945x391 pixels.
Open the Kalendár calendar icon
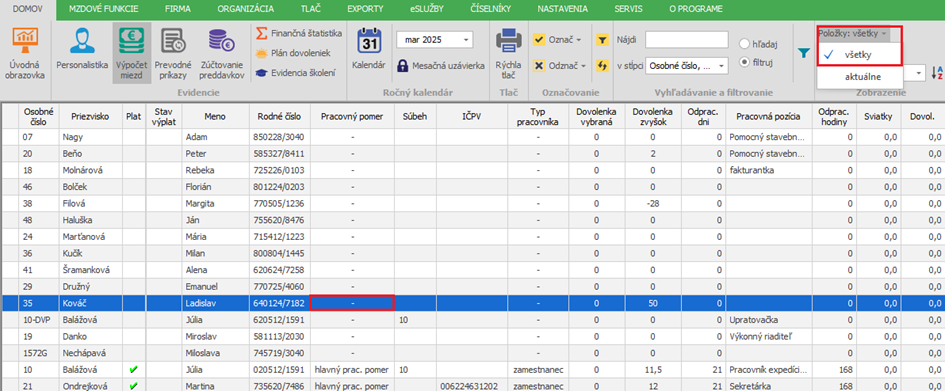click(368, 42)
